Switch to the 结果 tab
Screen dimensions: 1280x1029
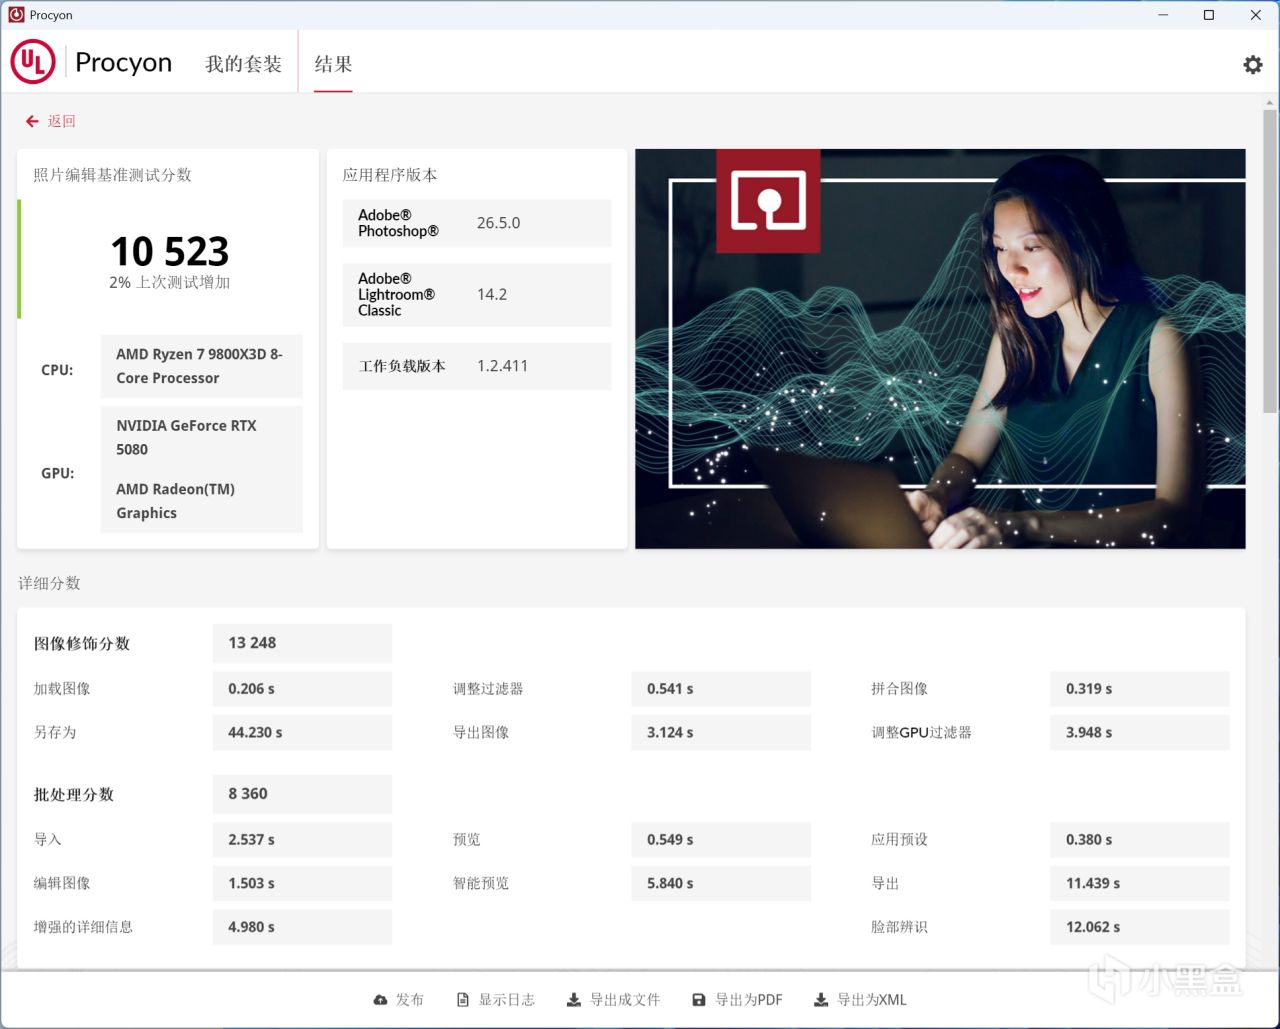[333, 64]
